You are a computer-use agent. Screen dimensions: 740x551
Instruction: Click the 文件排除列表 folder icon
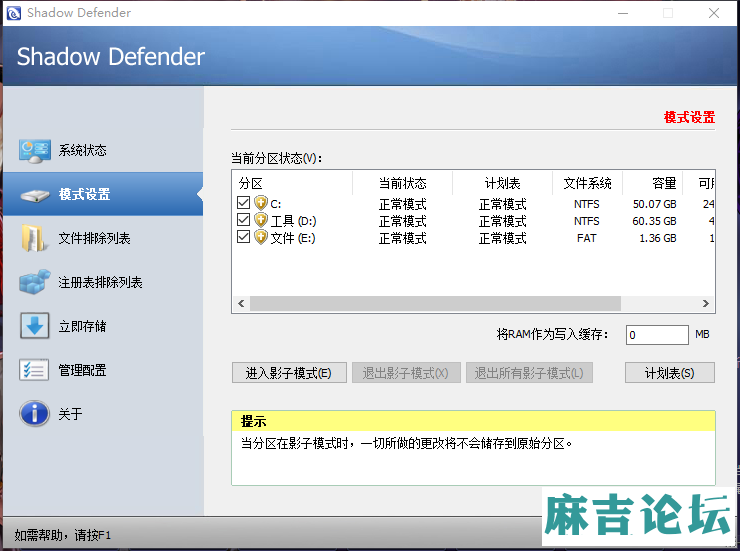coord(34,238)
